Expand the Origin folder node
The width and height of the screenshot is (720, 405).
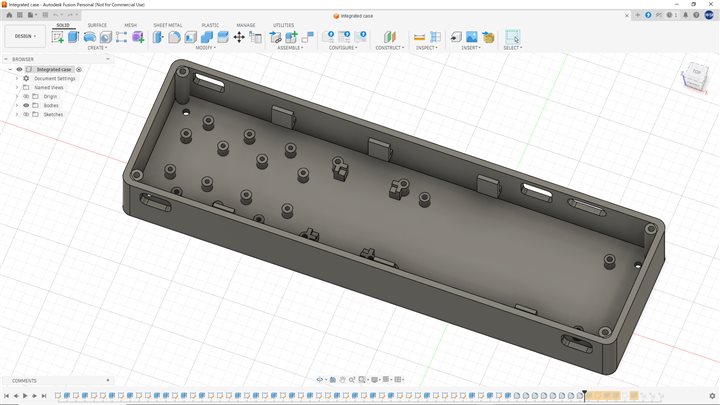pyautogui.click(x=17, y=96)
